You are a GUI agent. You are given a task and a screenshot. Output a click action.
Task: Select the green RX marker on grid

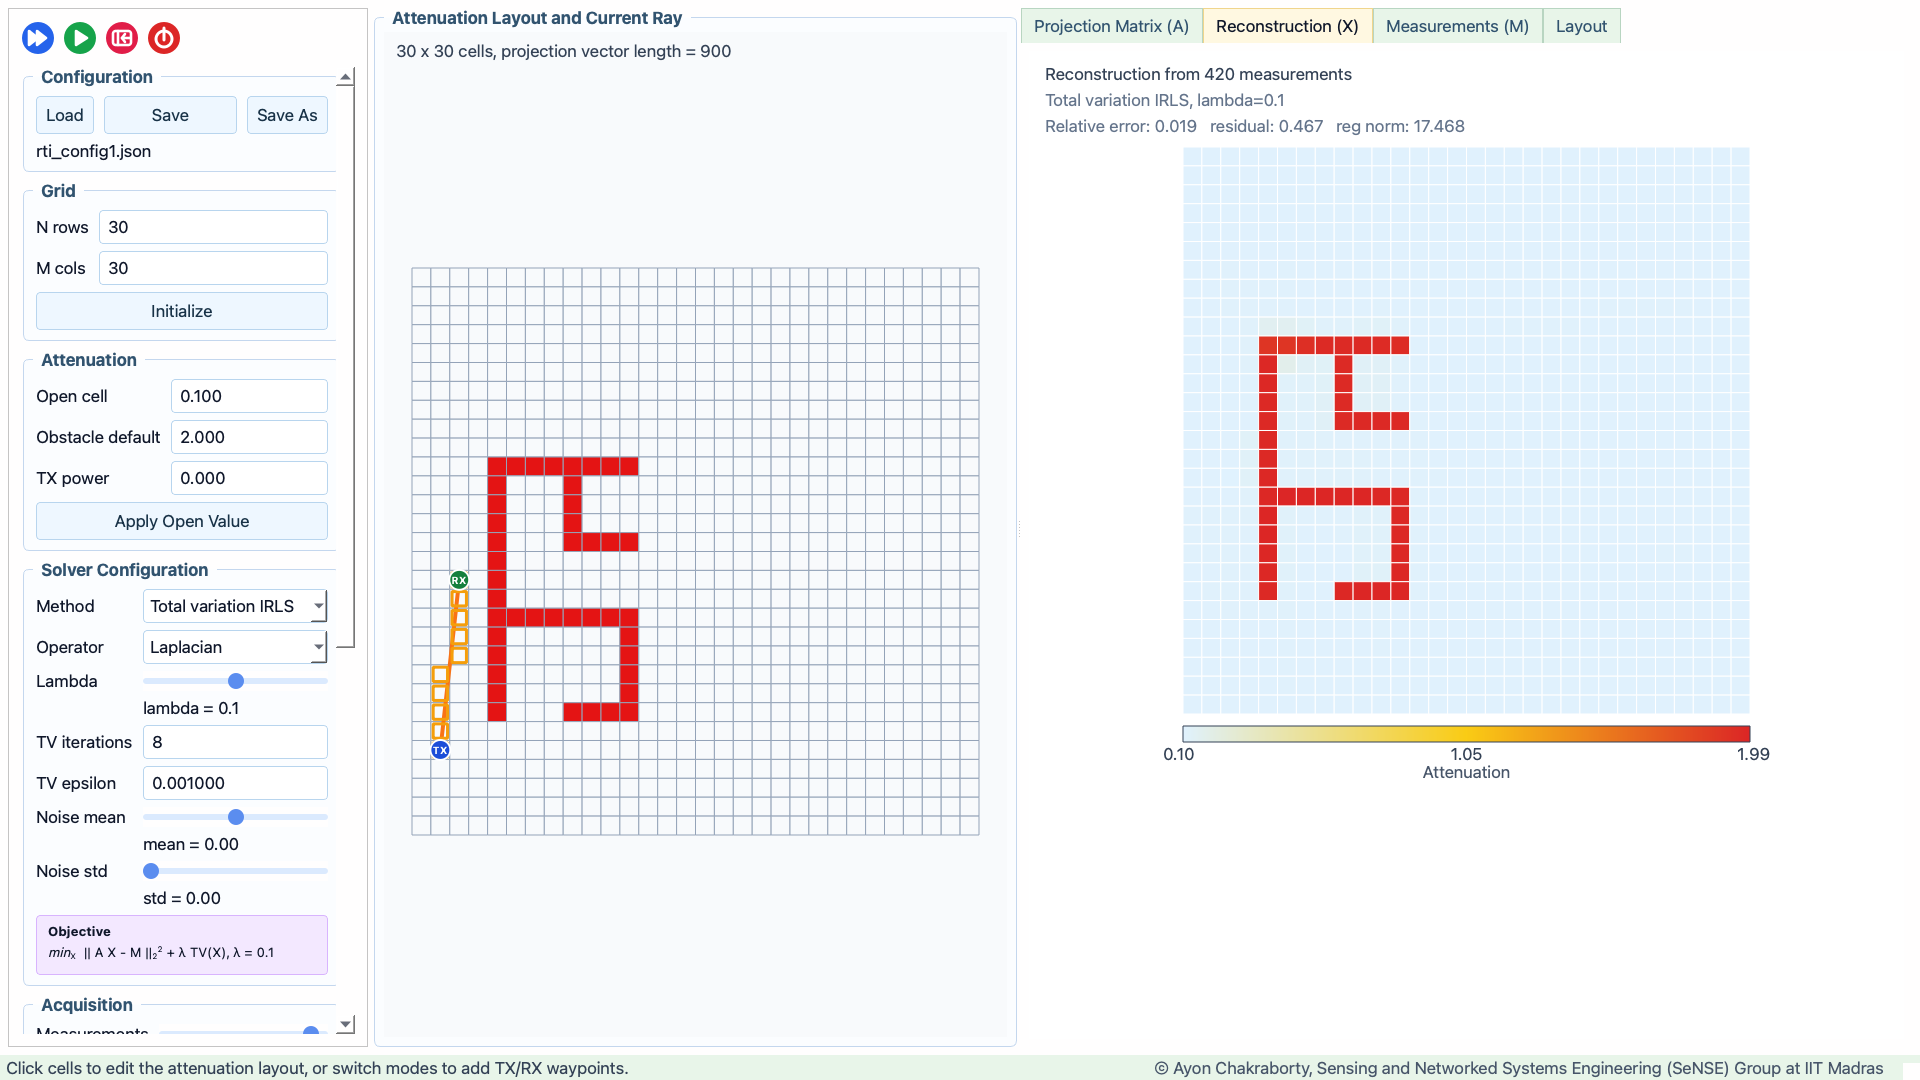coord(459,580)
